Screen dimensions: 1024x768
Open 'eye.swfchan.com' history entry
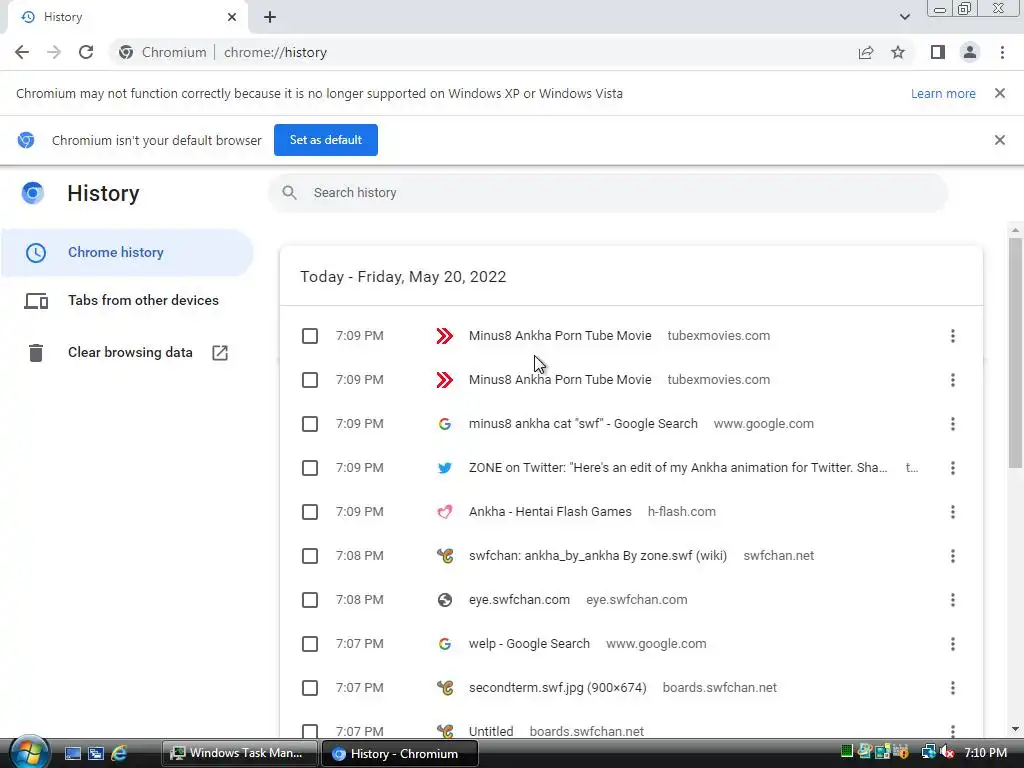pos(519,600)
